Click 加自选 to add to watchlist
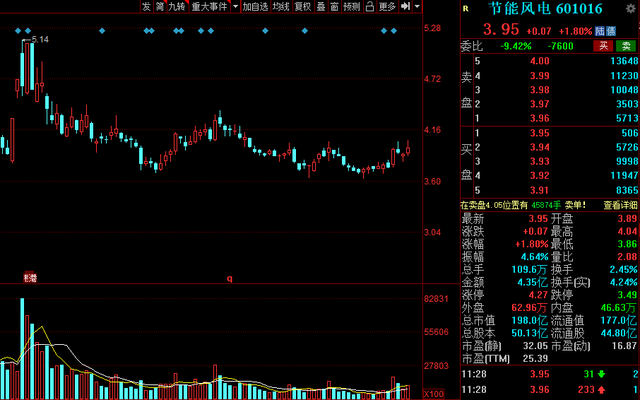The image size is (640, 400). pos(256,6)
